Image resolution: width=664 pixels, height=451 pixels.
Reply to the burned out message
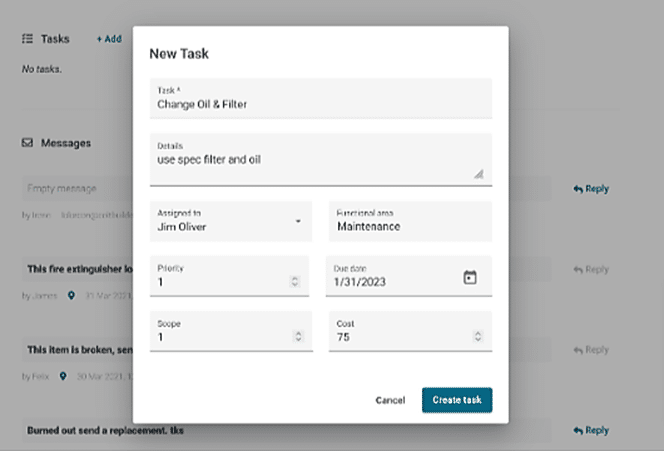tap(591, 430)
